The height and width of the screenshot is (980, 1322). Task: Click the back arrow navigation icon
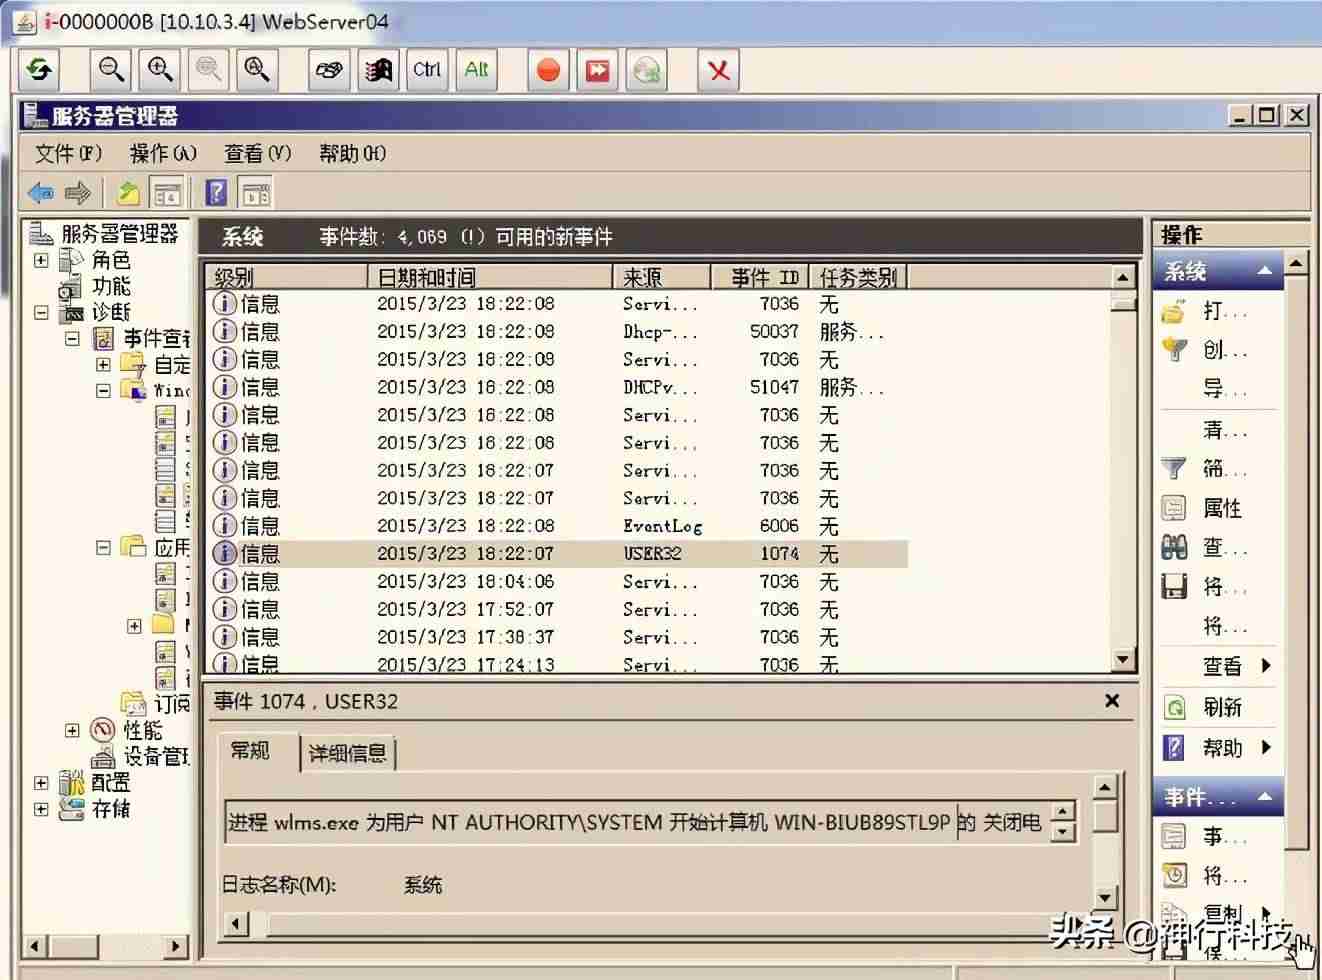(41, 192)
